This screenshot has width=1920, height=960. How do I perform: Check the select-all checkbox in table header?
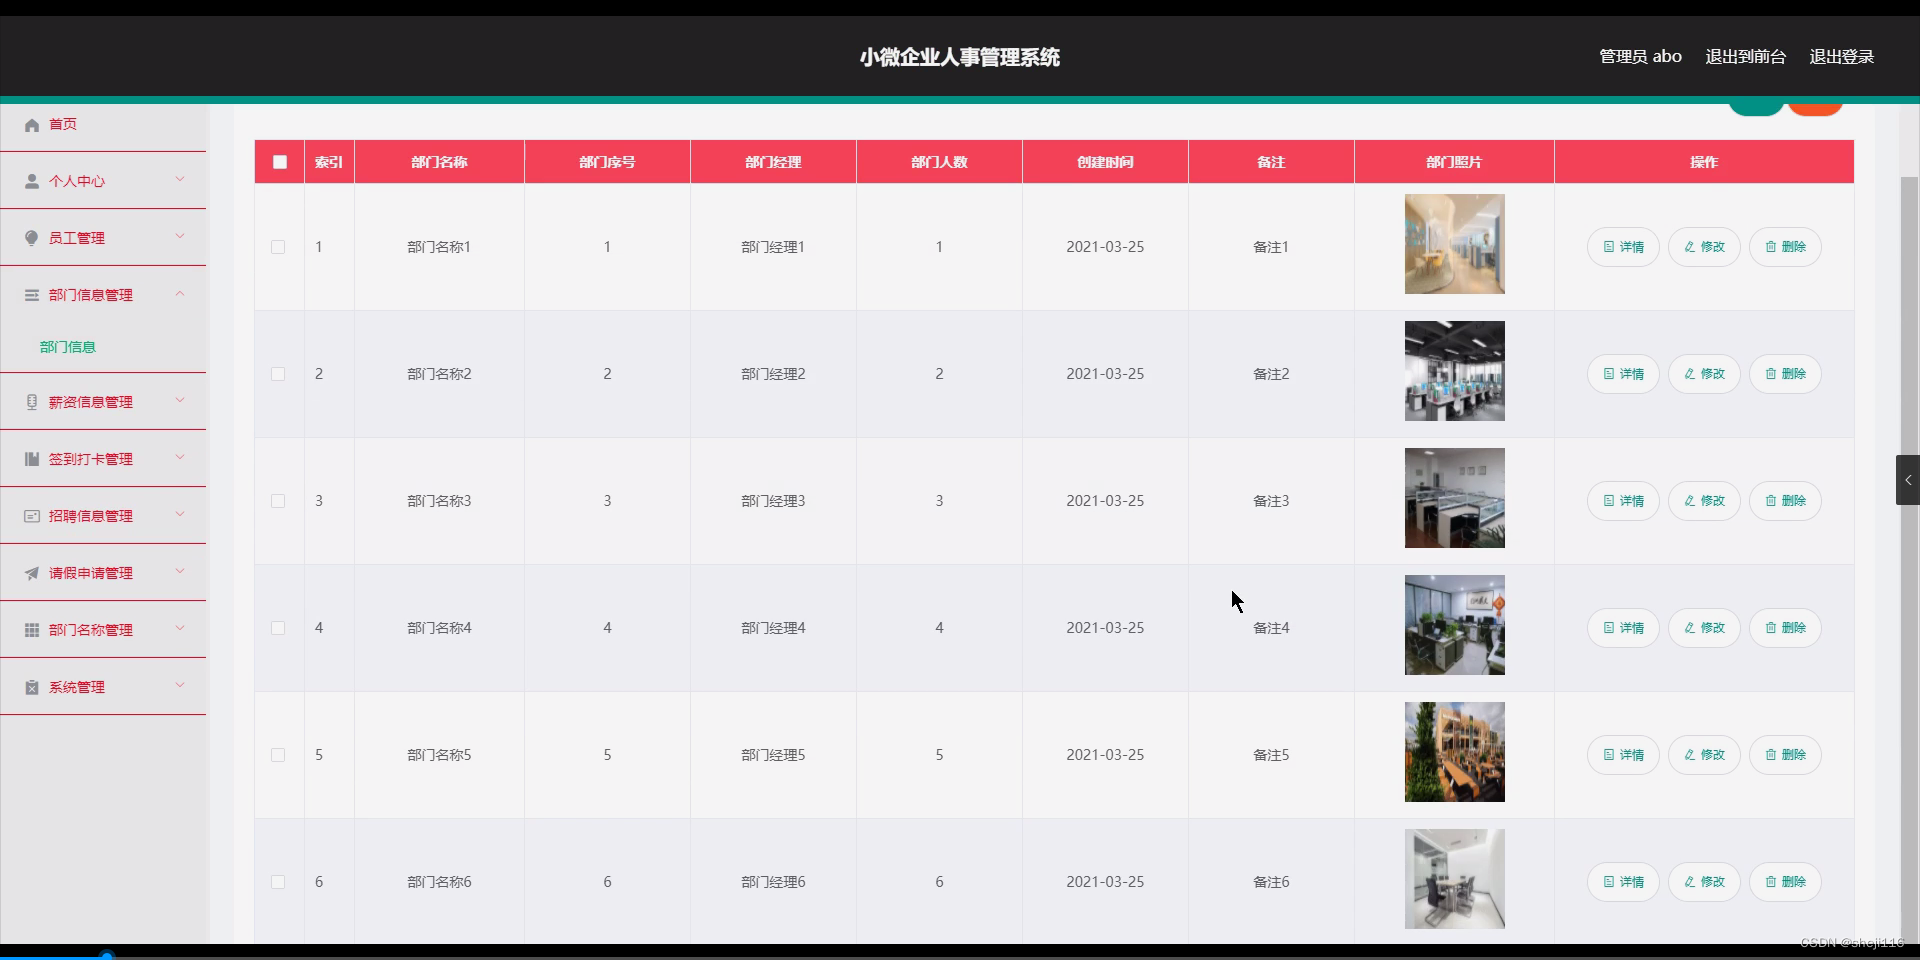pyautogui.click(x=279, y=162)
